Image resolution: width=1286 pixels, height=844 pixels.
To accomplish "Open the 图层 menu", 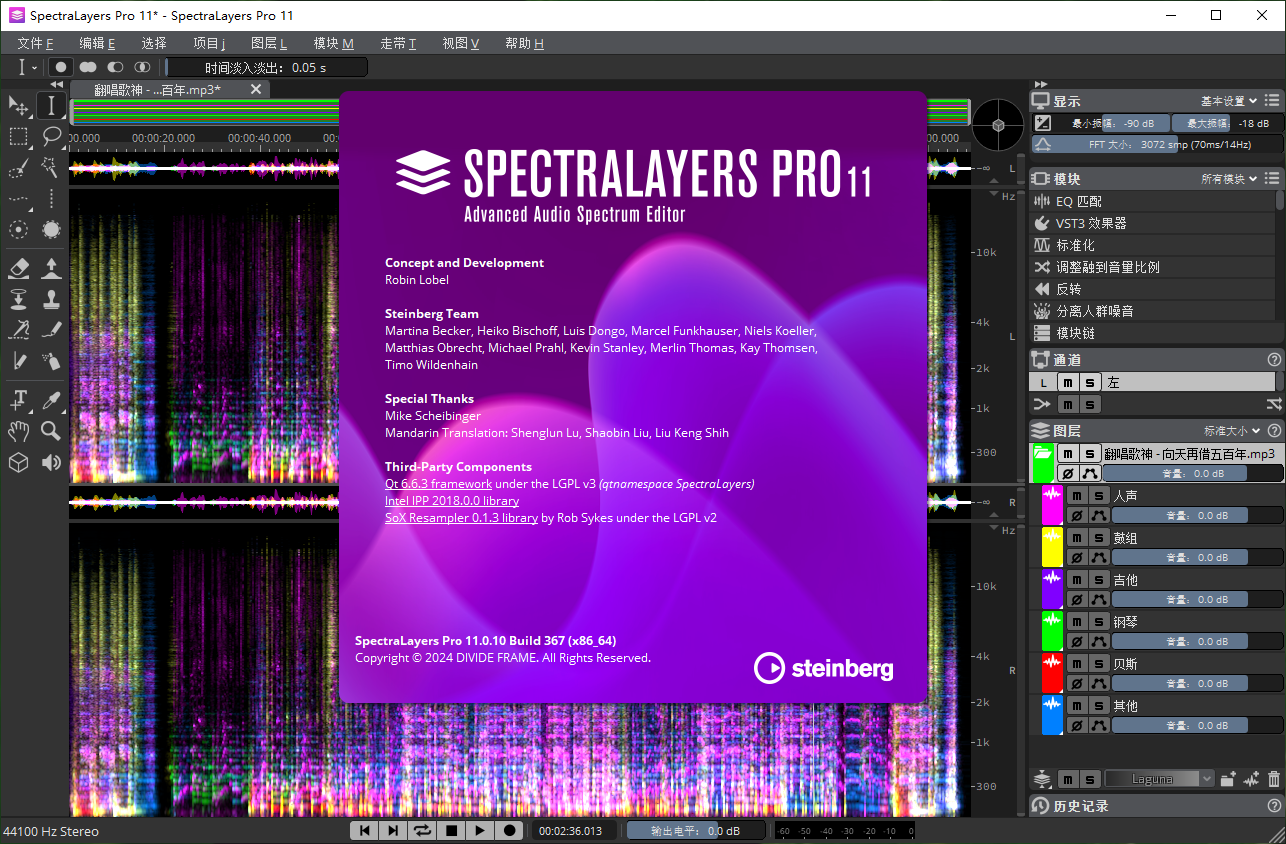I will tap(269, 43).
